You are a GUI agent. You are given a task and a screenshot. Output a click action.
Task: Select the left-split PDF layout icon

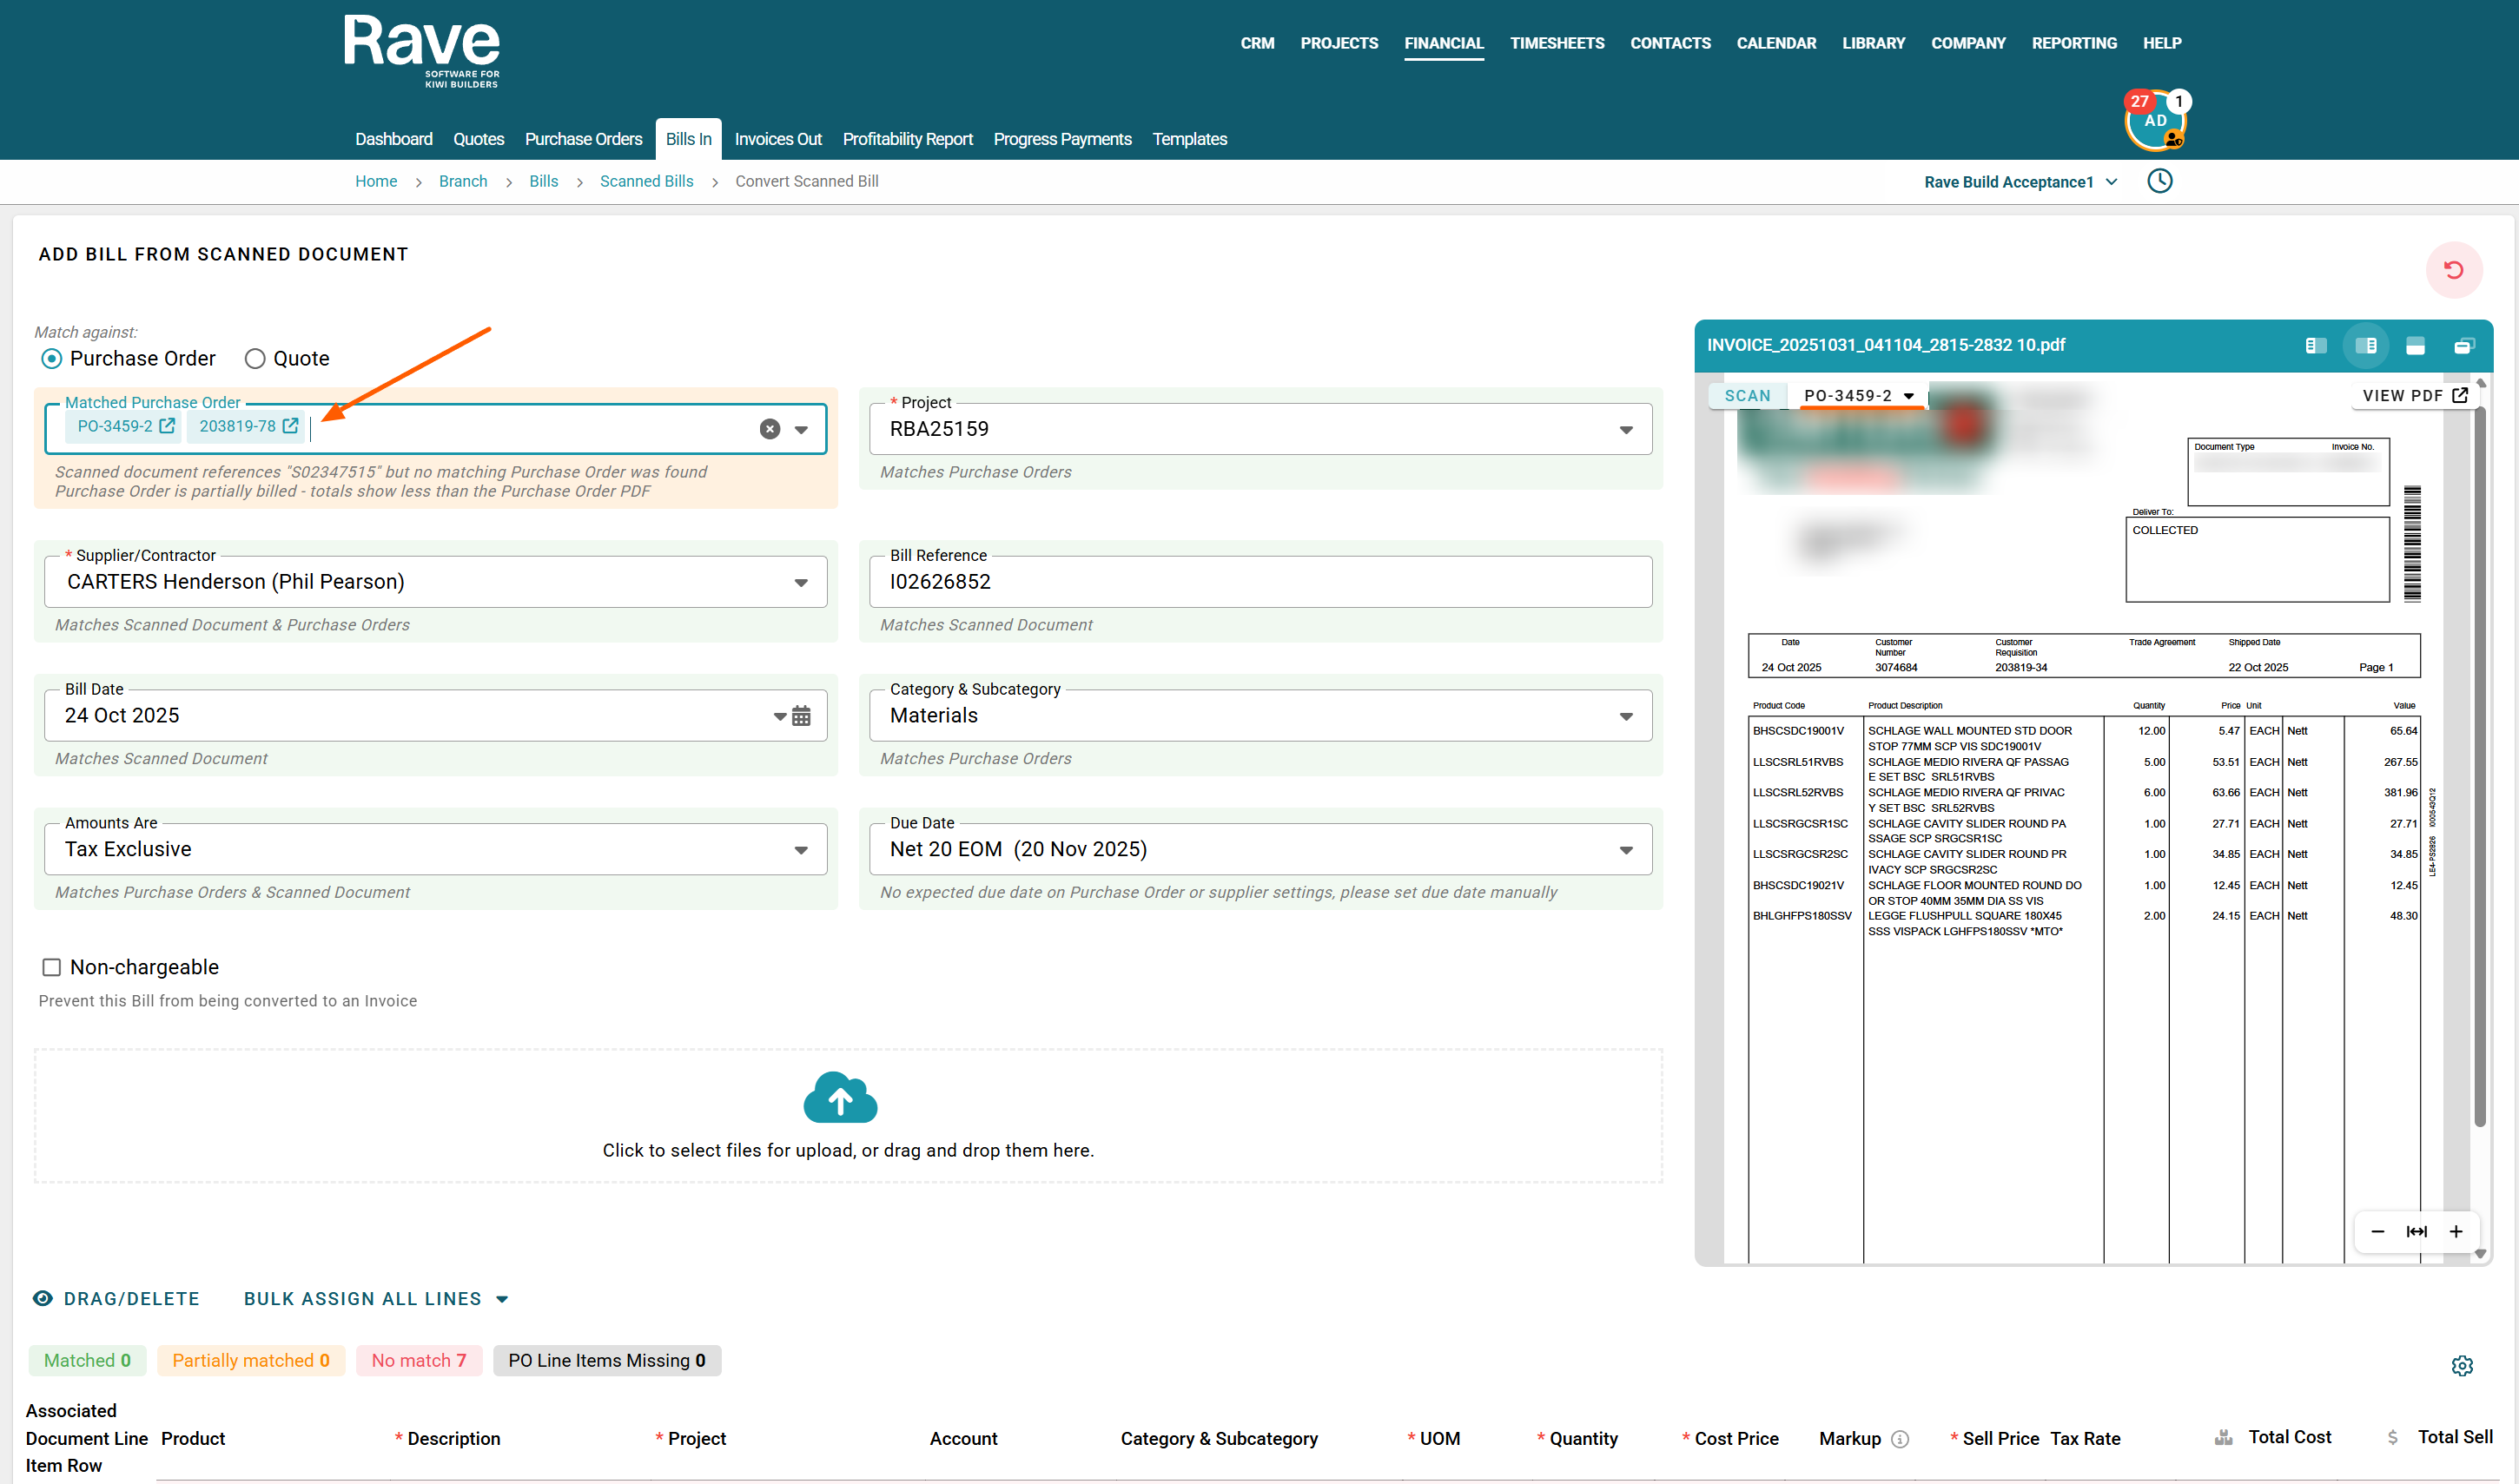(x=2315, y=346)
